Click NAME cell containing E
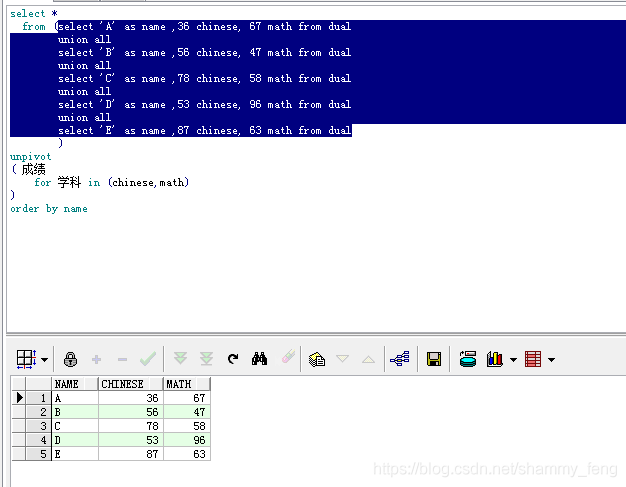The height and width of the screenshot is (487, 626). point(75,454)
